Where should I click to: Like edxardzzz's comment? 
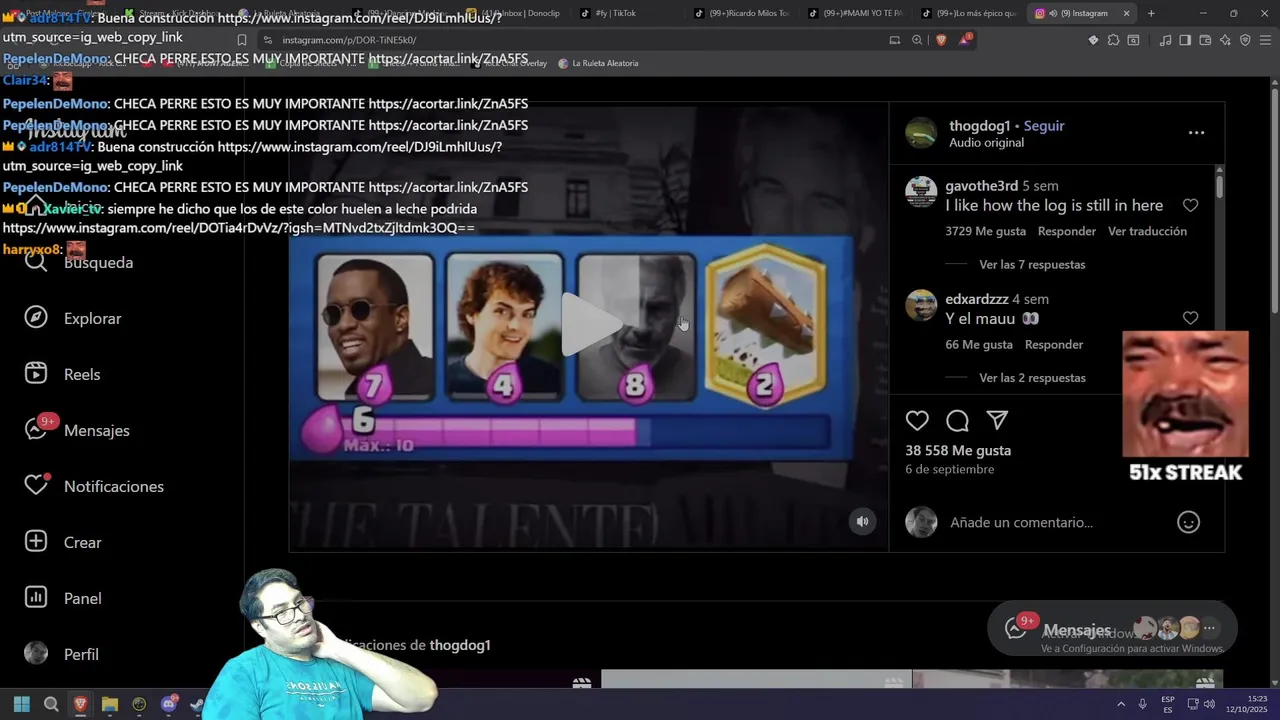(1190, 318)
